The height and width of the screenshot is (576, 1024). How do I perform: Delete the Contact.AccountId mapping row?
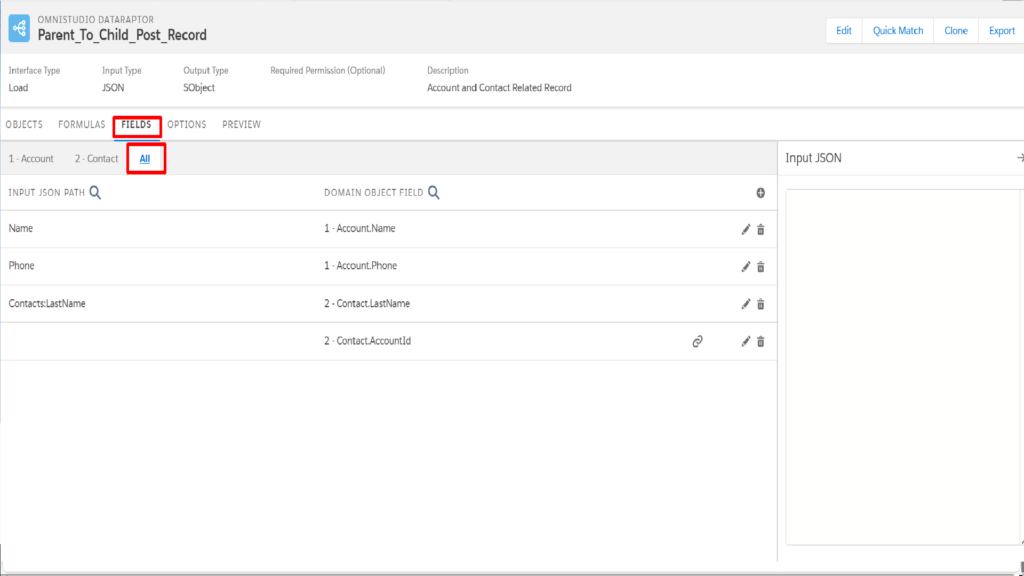coord(761,342)
